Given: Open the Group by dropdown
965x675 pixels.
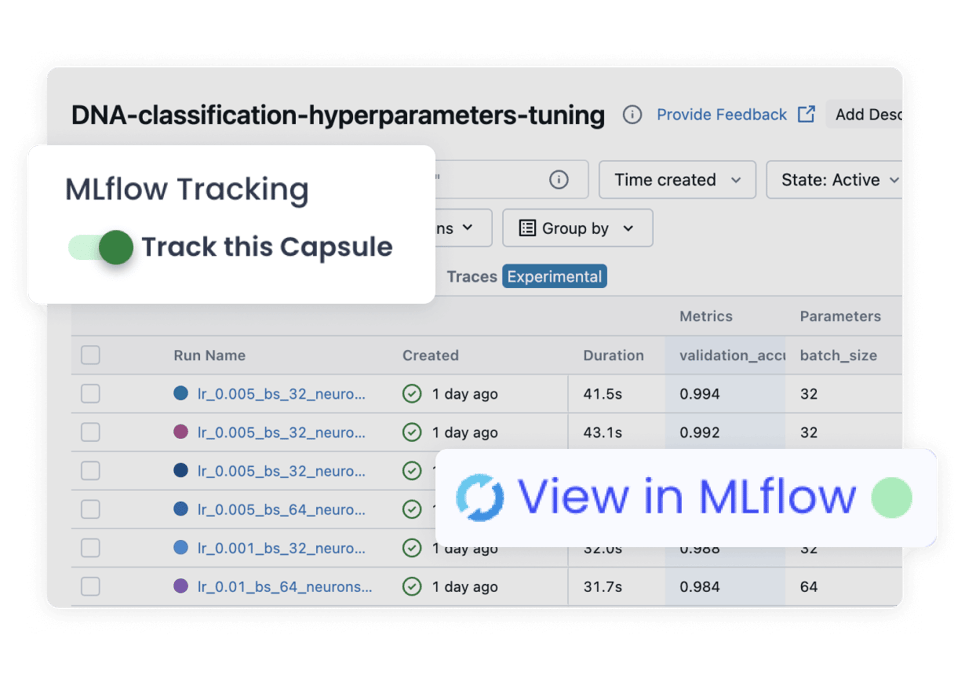Looking at the screenshot, I should point(577,228).
